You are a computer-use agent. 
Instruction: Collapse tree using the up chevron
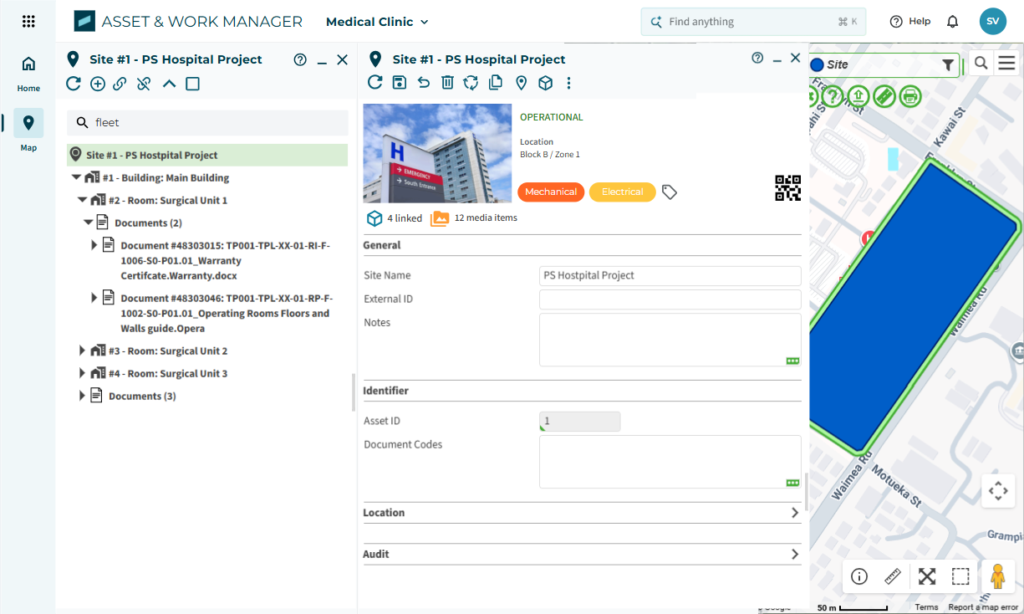[x=169, y=84]
